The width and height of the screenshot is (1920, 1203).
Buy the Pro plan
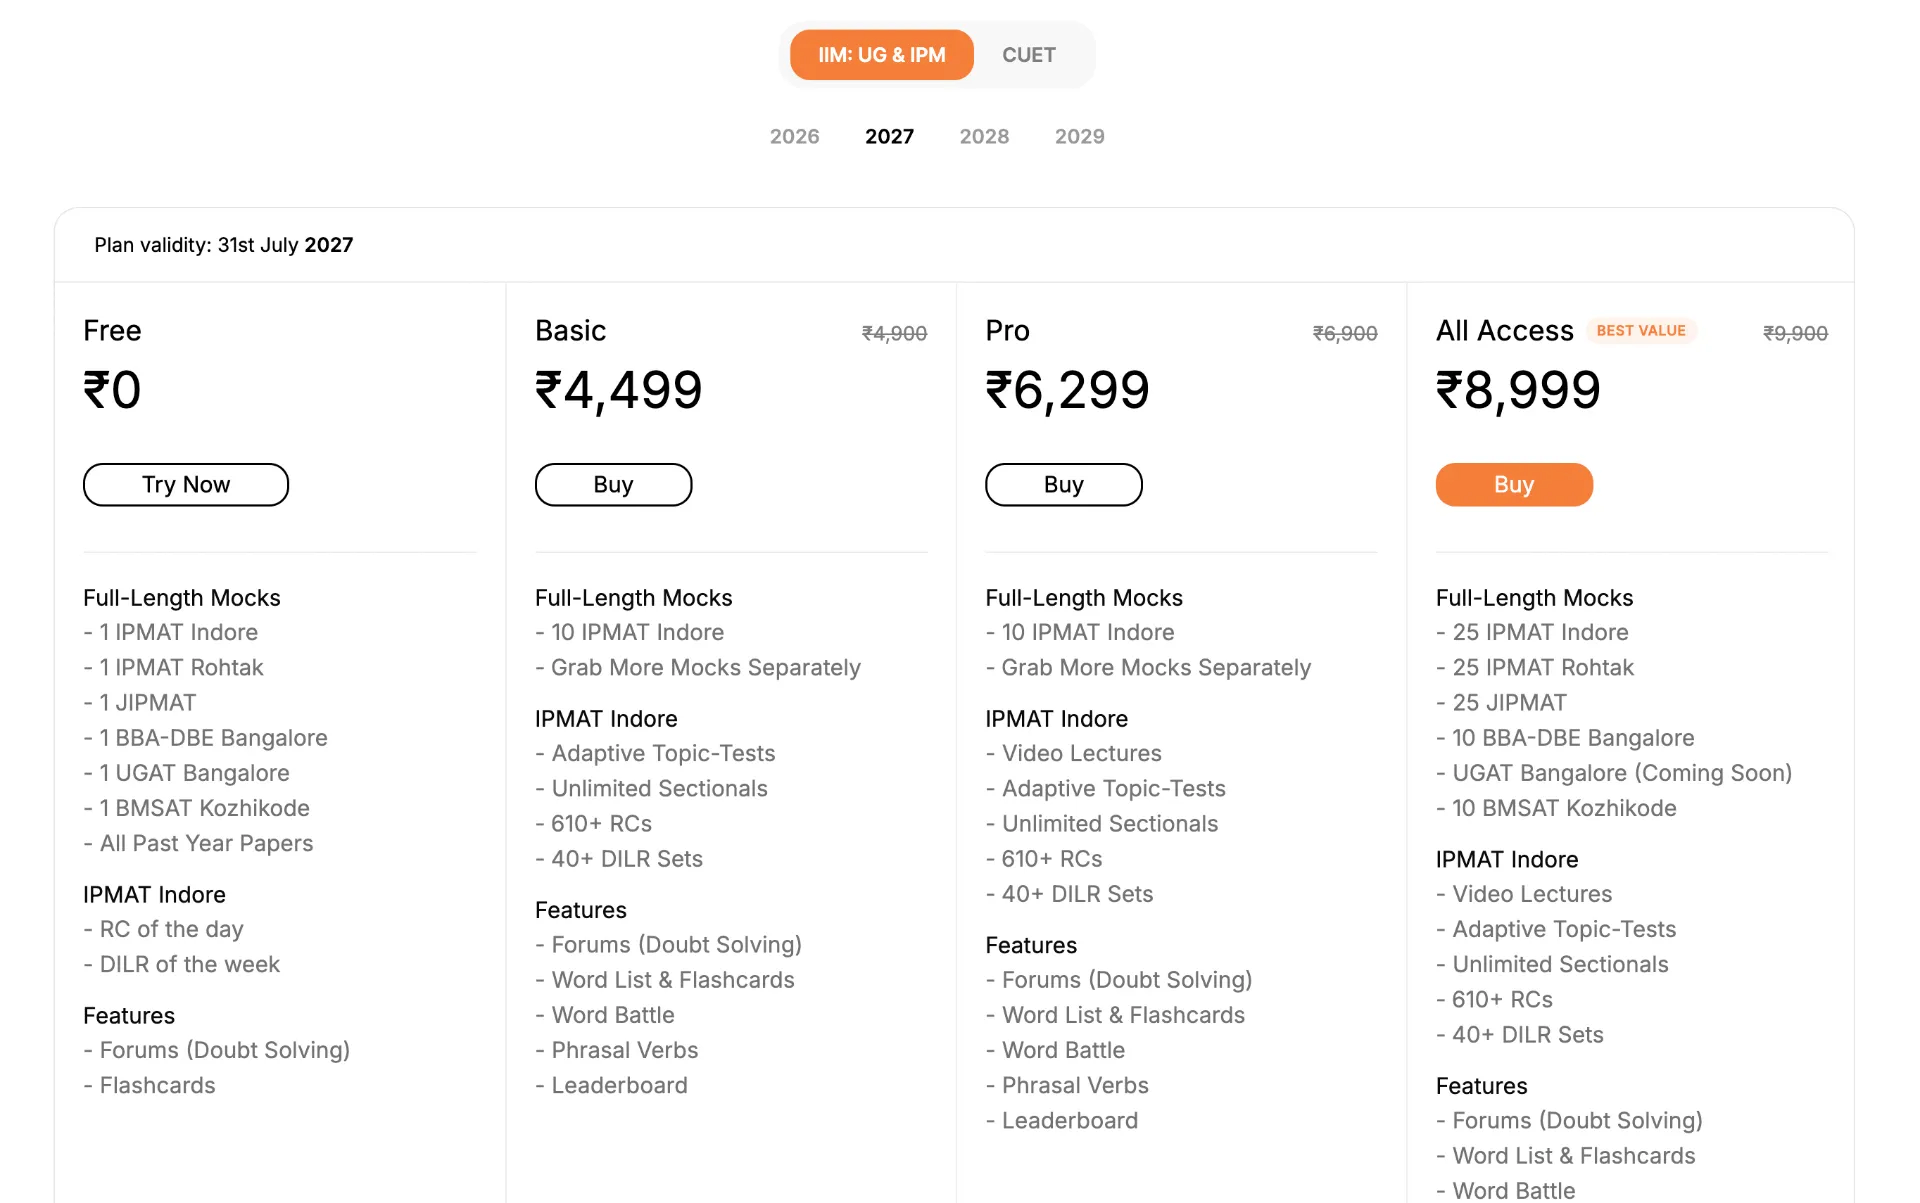coord(1063,485)
